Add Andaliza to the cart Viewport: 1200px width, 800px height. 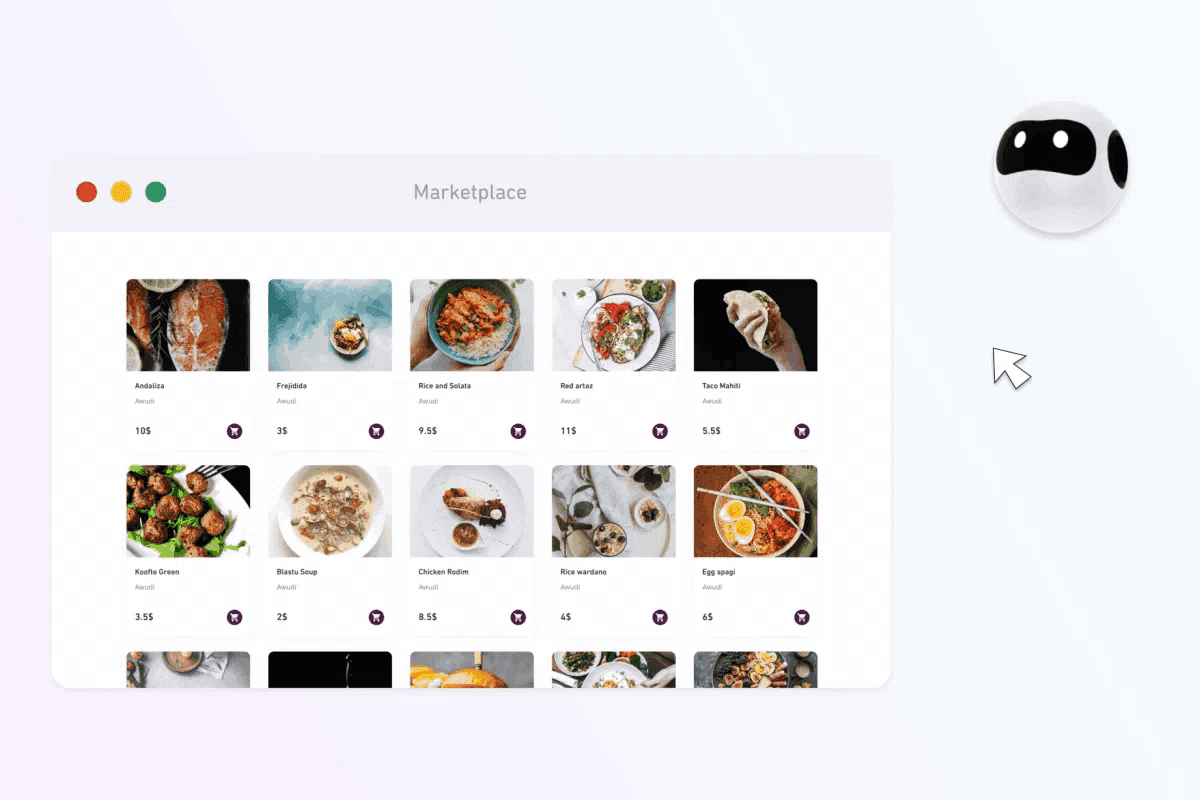coord(234,431)
